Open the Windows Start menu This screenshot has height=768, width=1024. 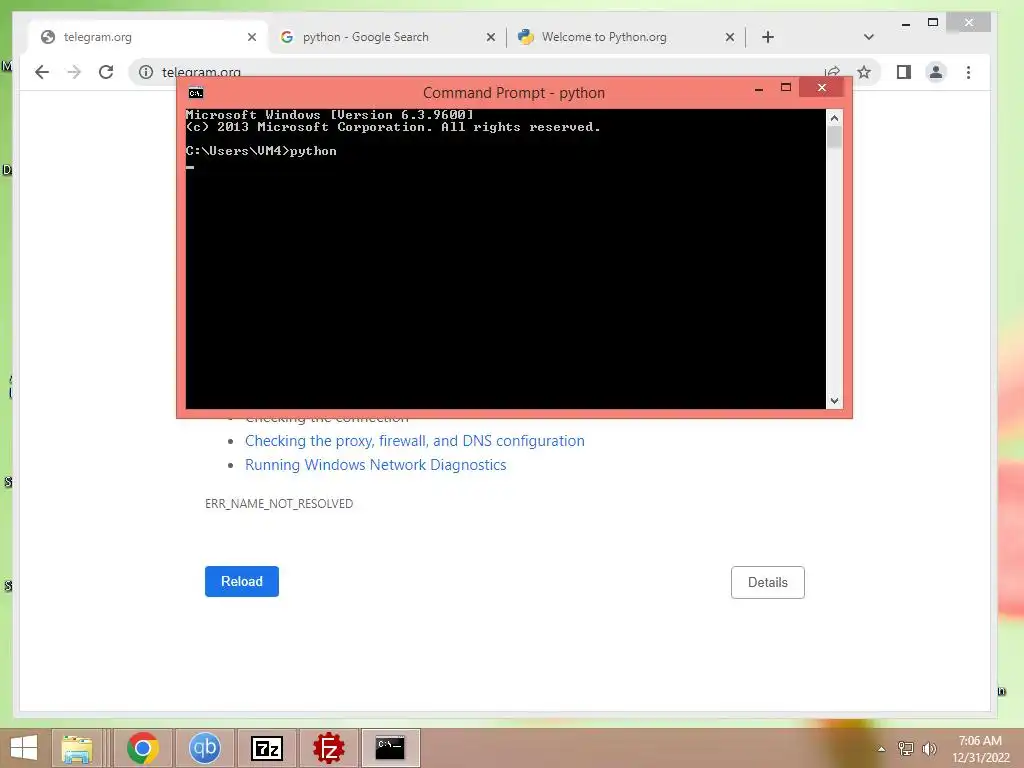click(x=24, y=748)
